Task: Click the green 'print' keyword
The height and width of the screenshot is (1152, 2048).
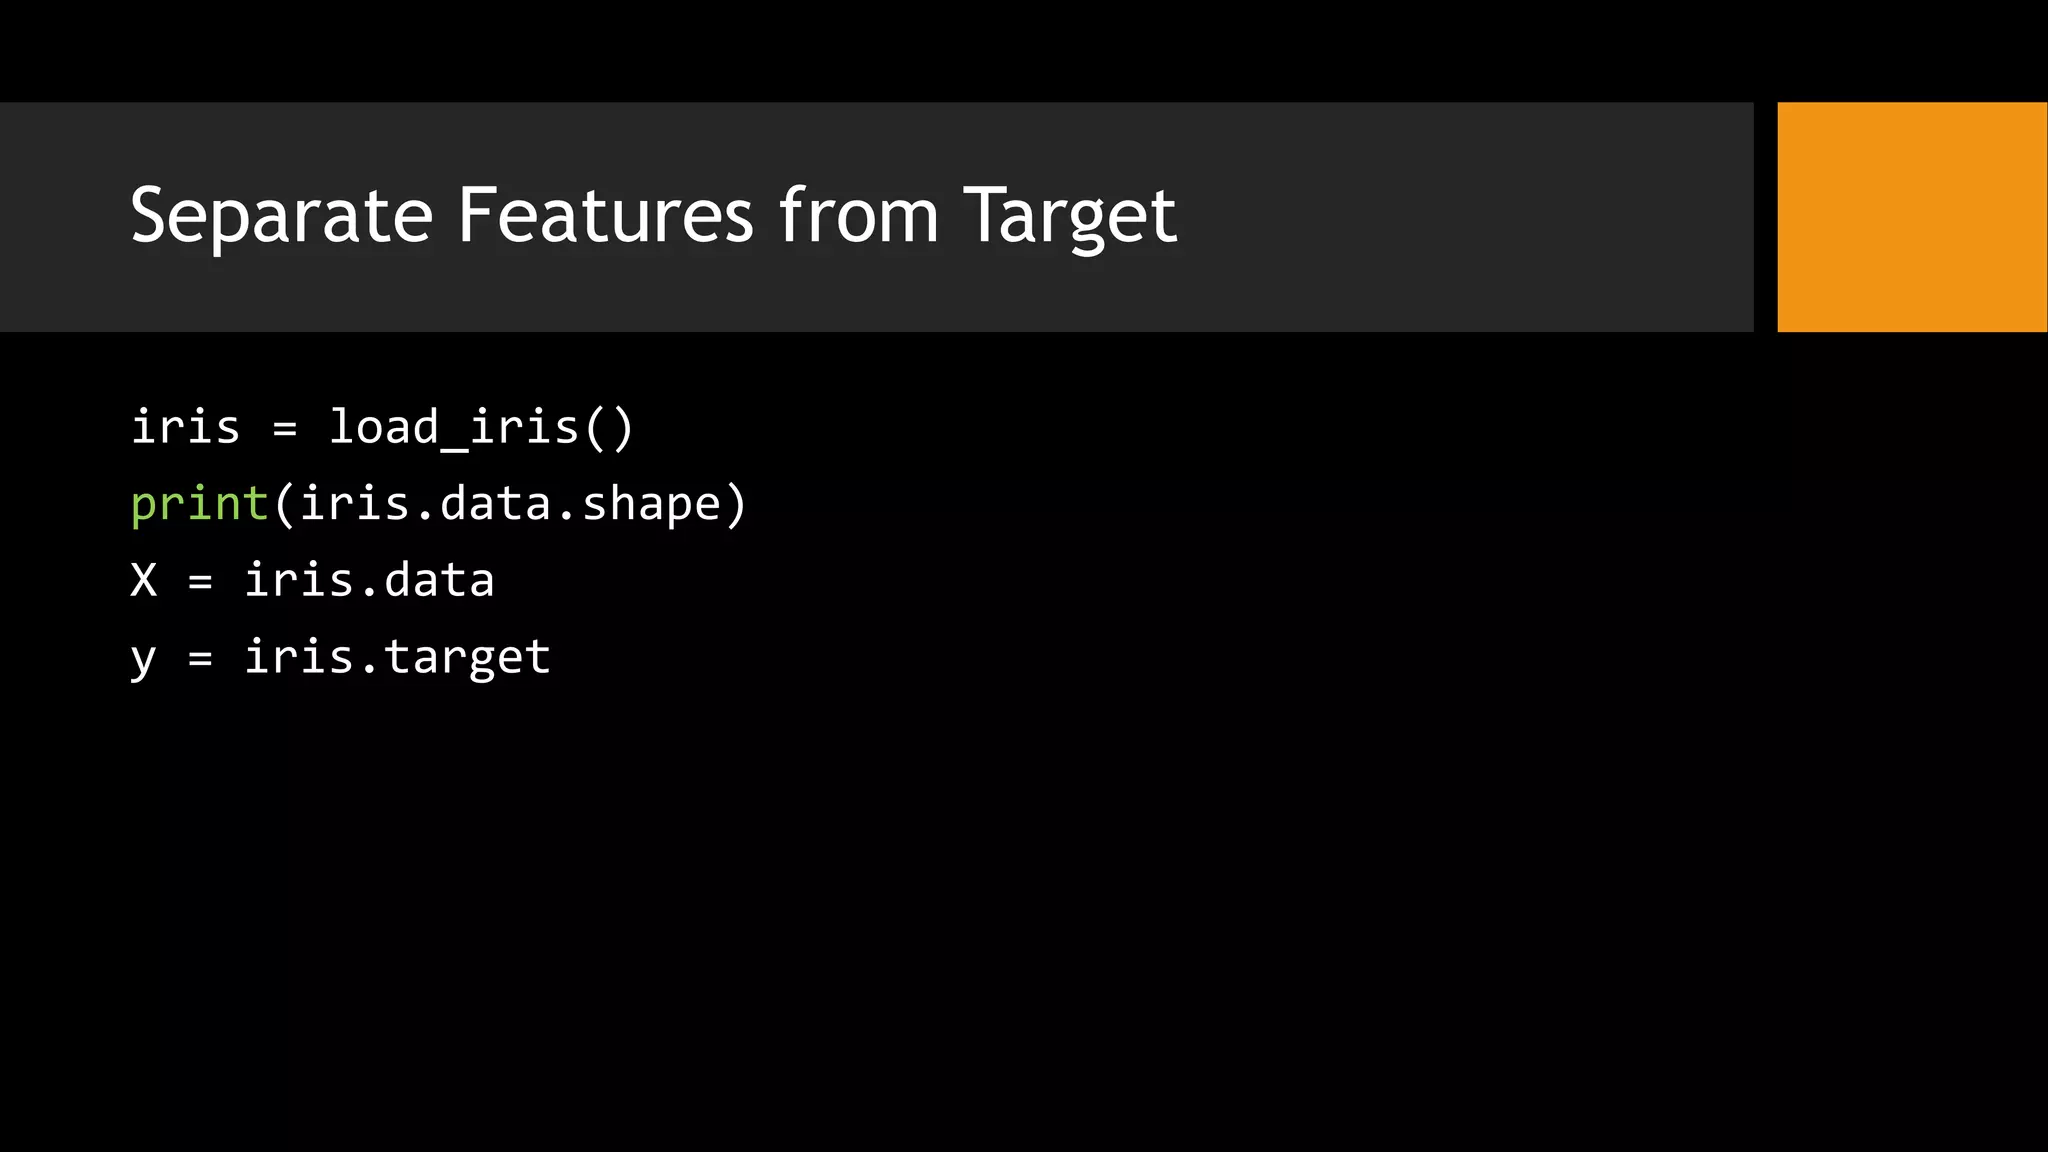Action: [x=200, y=503]
